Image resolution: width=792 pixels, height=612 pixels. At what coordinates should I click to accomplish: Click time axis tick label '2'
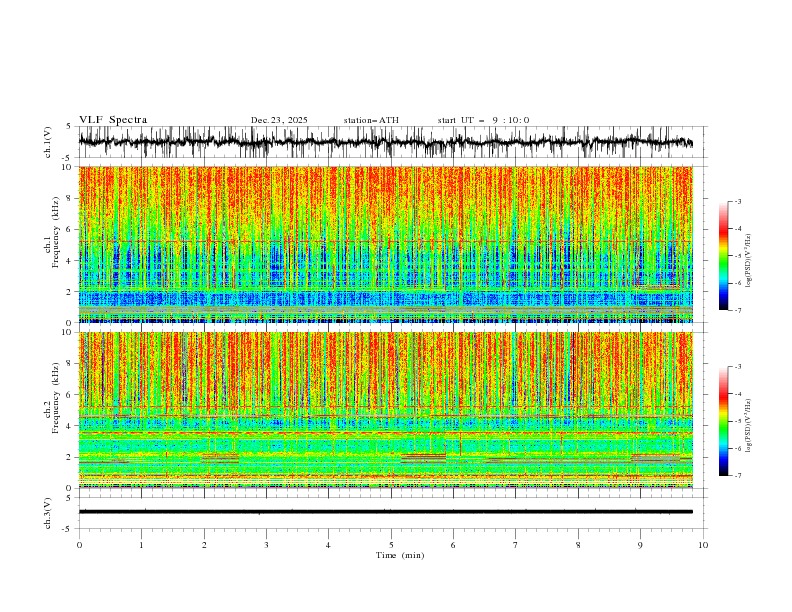pos(204,545)
